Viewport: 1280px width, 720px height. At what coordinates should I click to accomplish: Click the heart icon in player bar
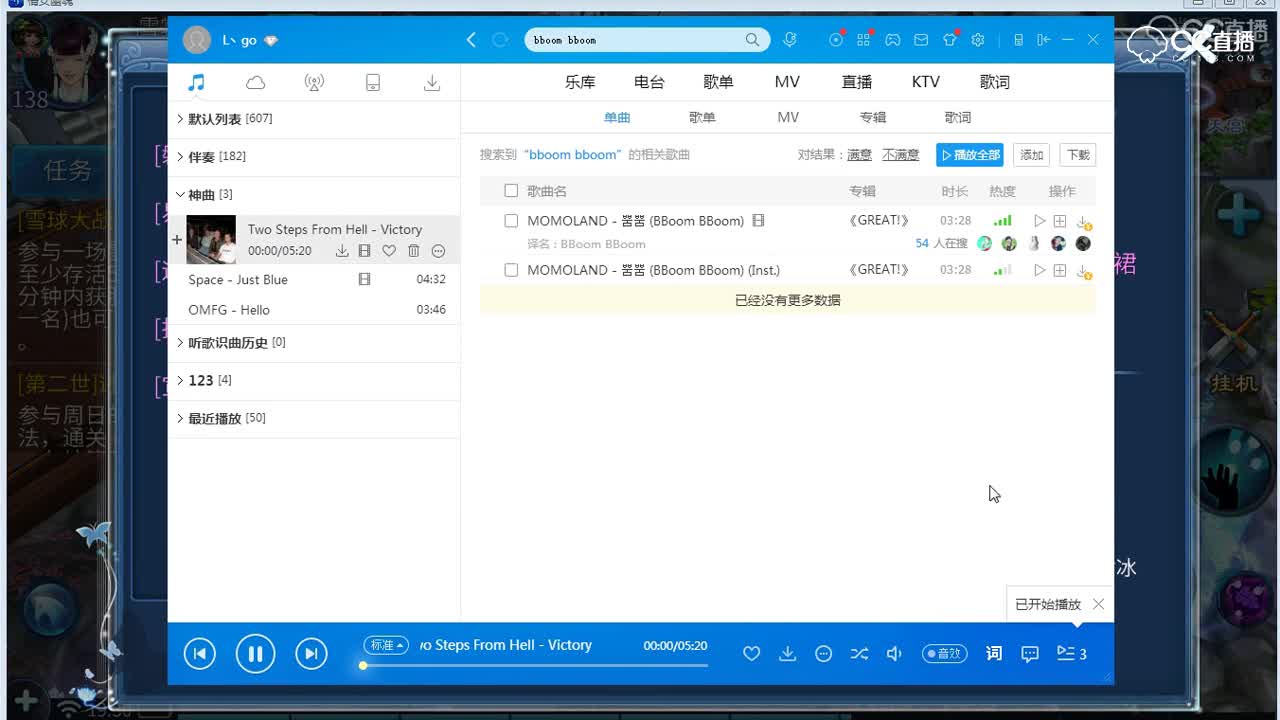tap(752, 654)
